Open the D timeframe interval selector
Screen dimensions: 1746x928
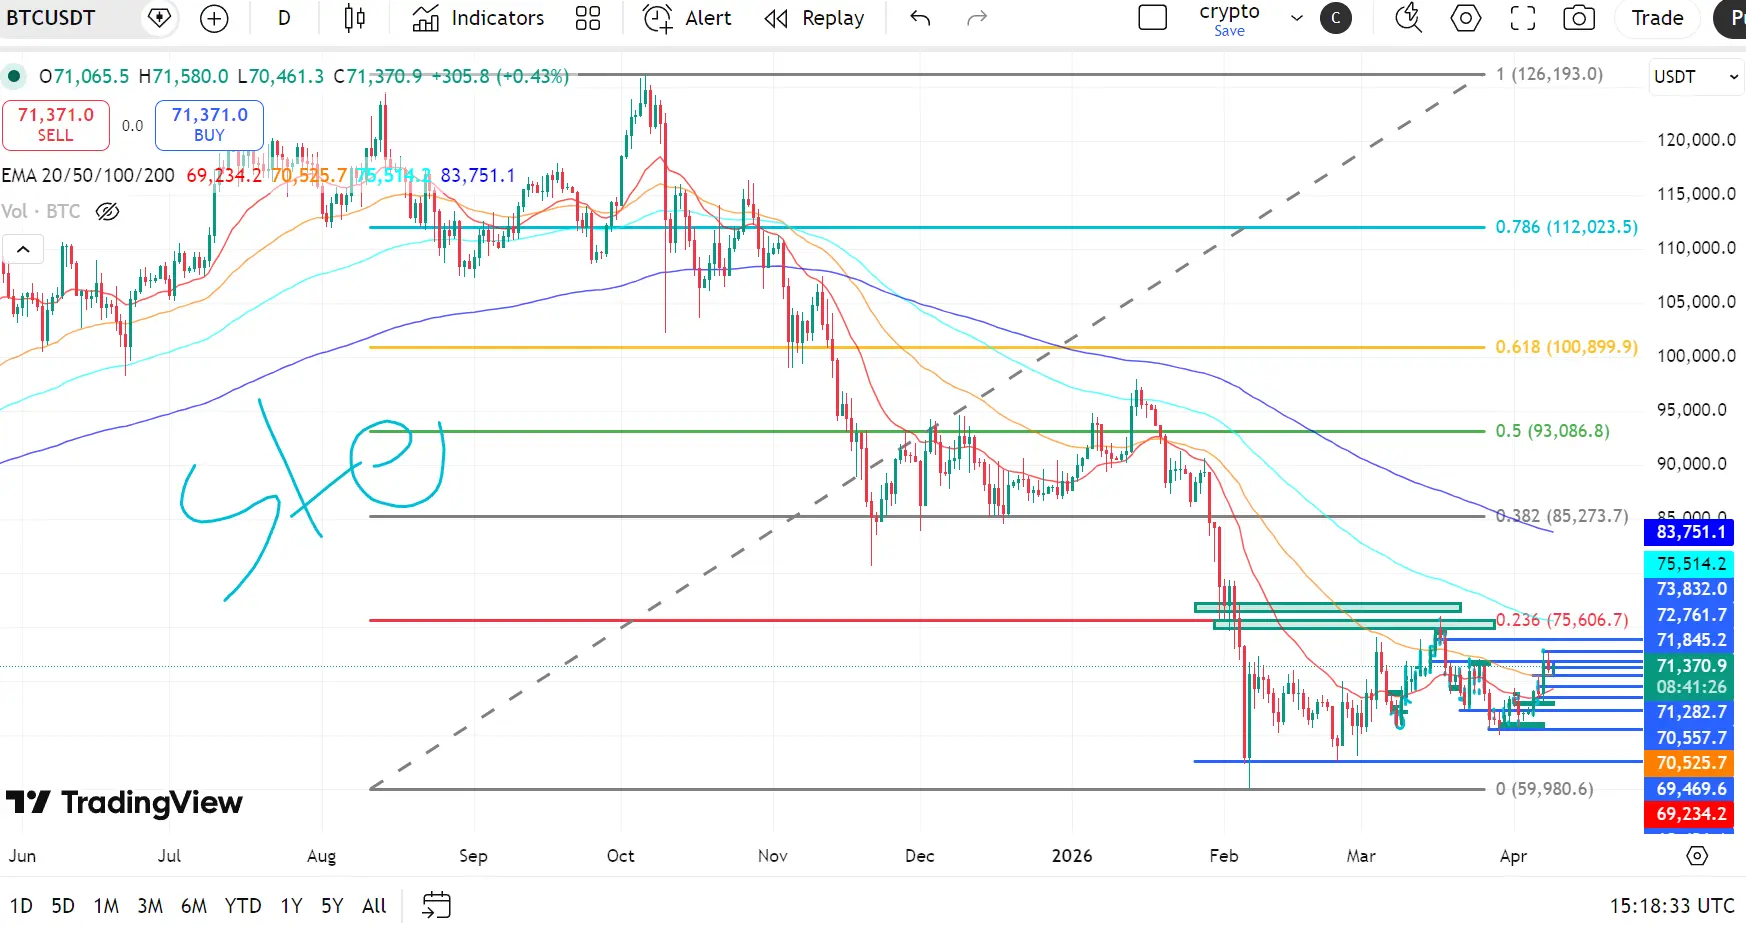pos(284,18)
